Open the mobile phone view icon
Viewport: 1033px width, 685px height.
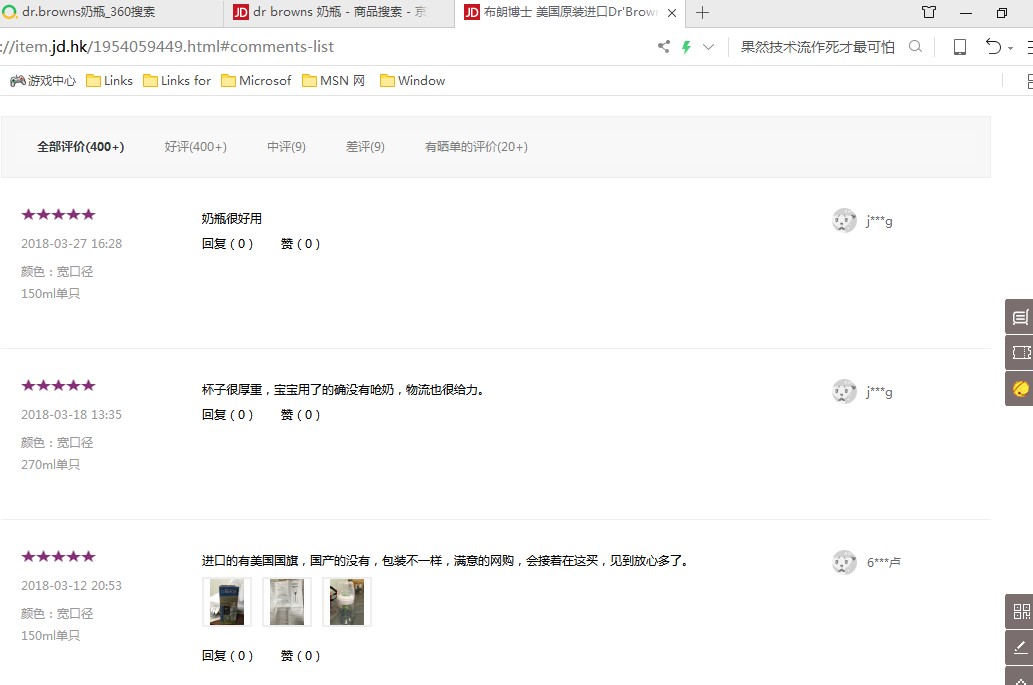959,47
